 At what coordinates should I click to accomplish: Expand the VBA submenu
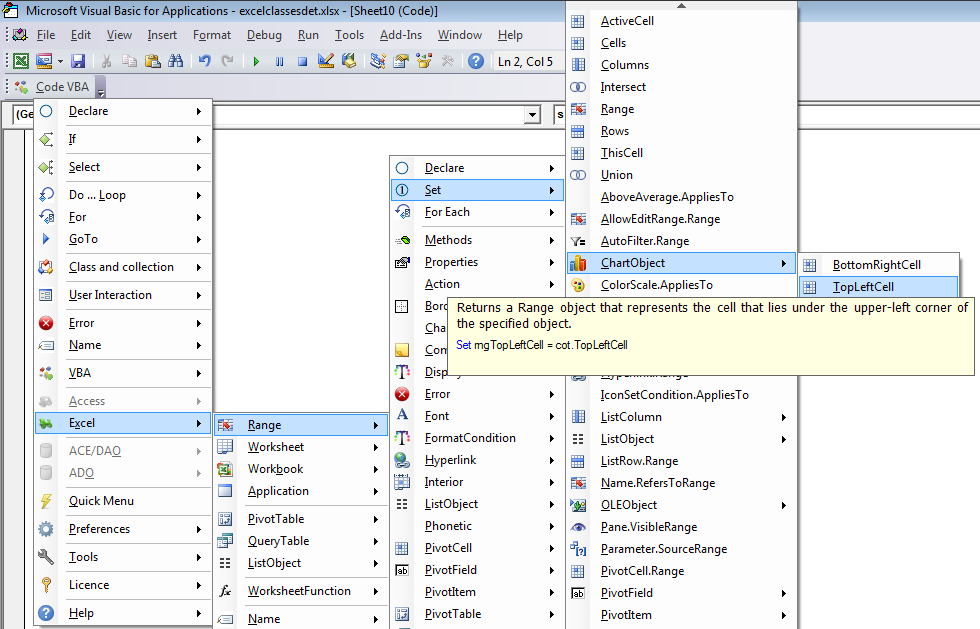pos(123,373)
